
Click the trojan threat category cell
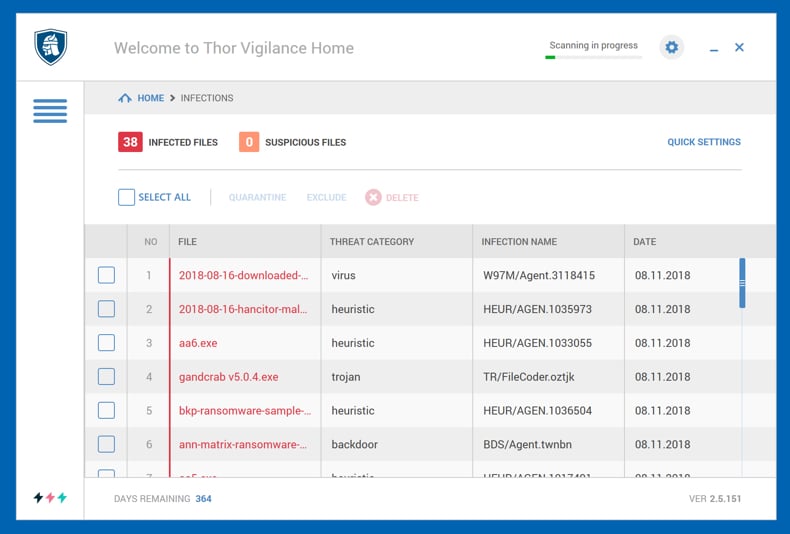click(346, 377)
